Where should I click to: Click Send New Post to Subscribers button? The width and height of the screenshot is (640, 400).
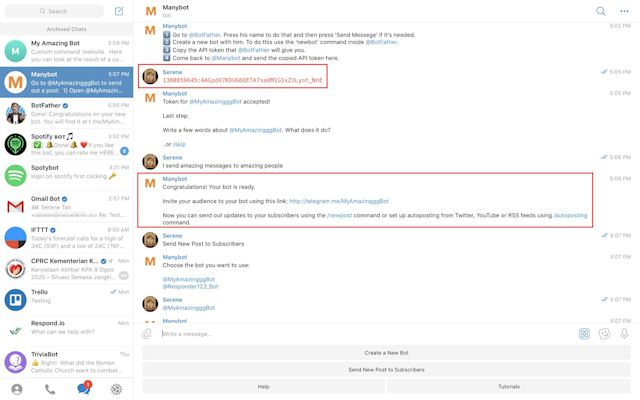386,369
